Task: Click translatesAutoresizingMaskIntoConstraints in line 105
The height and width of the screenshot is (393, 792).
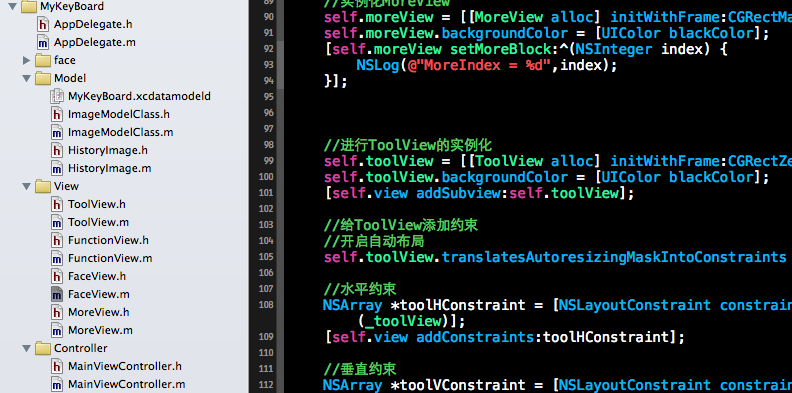Action: point(614,257)
